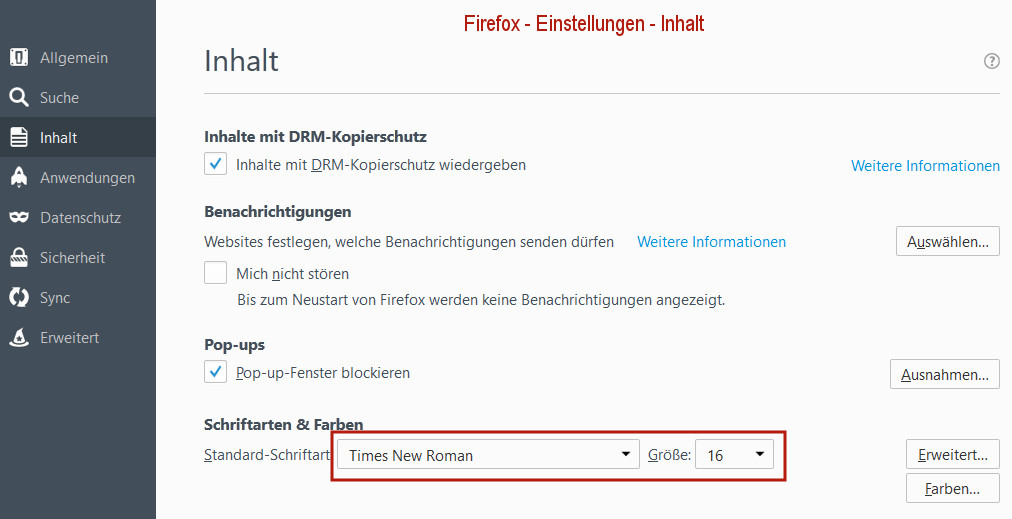
Task: Open the Times New Roman font dropdown
Action: 488,455
